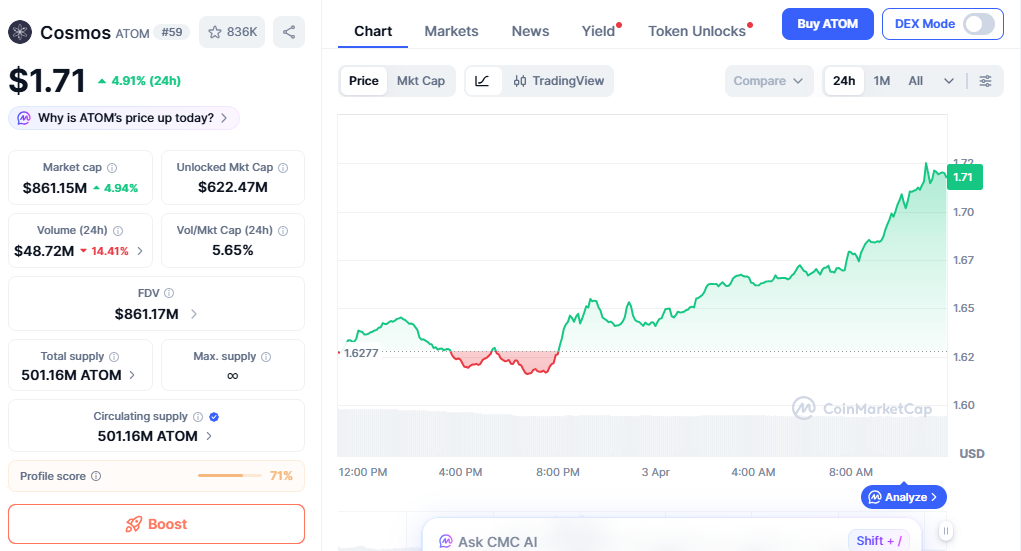Screen dimensions: 1021x551
Task: Switch to line chart view icon
Action: [x=483, y=81]
